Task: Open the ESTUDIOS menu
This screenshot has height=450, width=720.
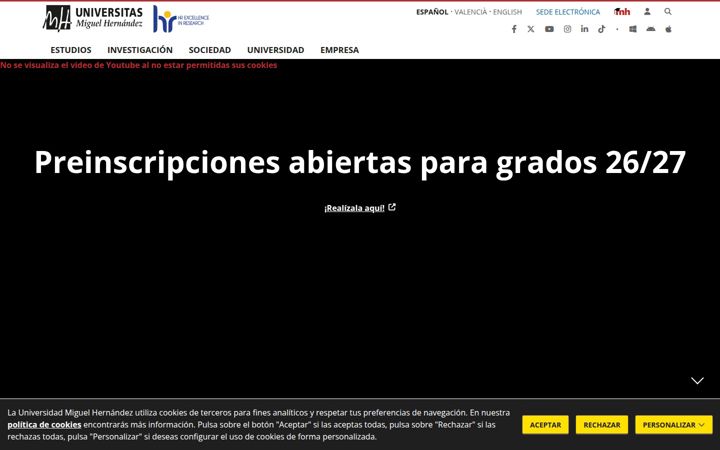Action: pos(71,50)
